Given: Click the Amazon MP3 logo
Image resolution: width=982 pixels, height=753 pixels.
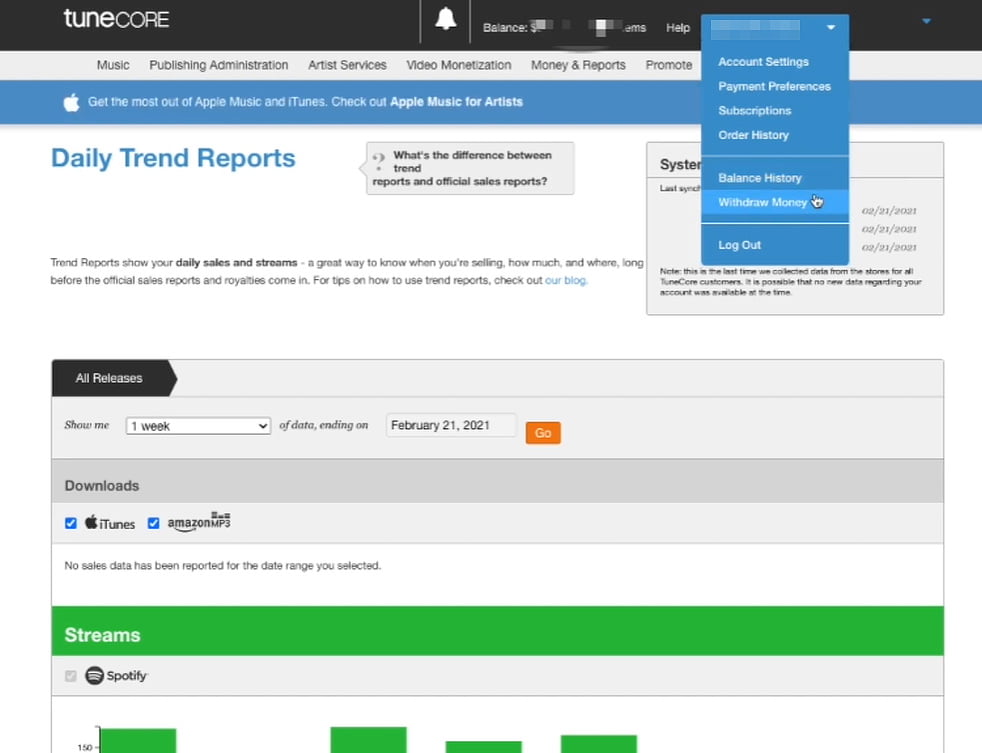Looking at the screenshot, I should (x=198, y=523).
